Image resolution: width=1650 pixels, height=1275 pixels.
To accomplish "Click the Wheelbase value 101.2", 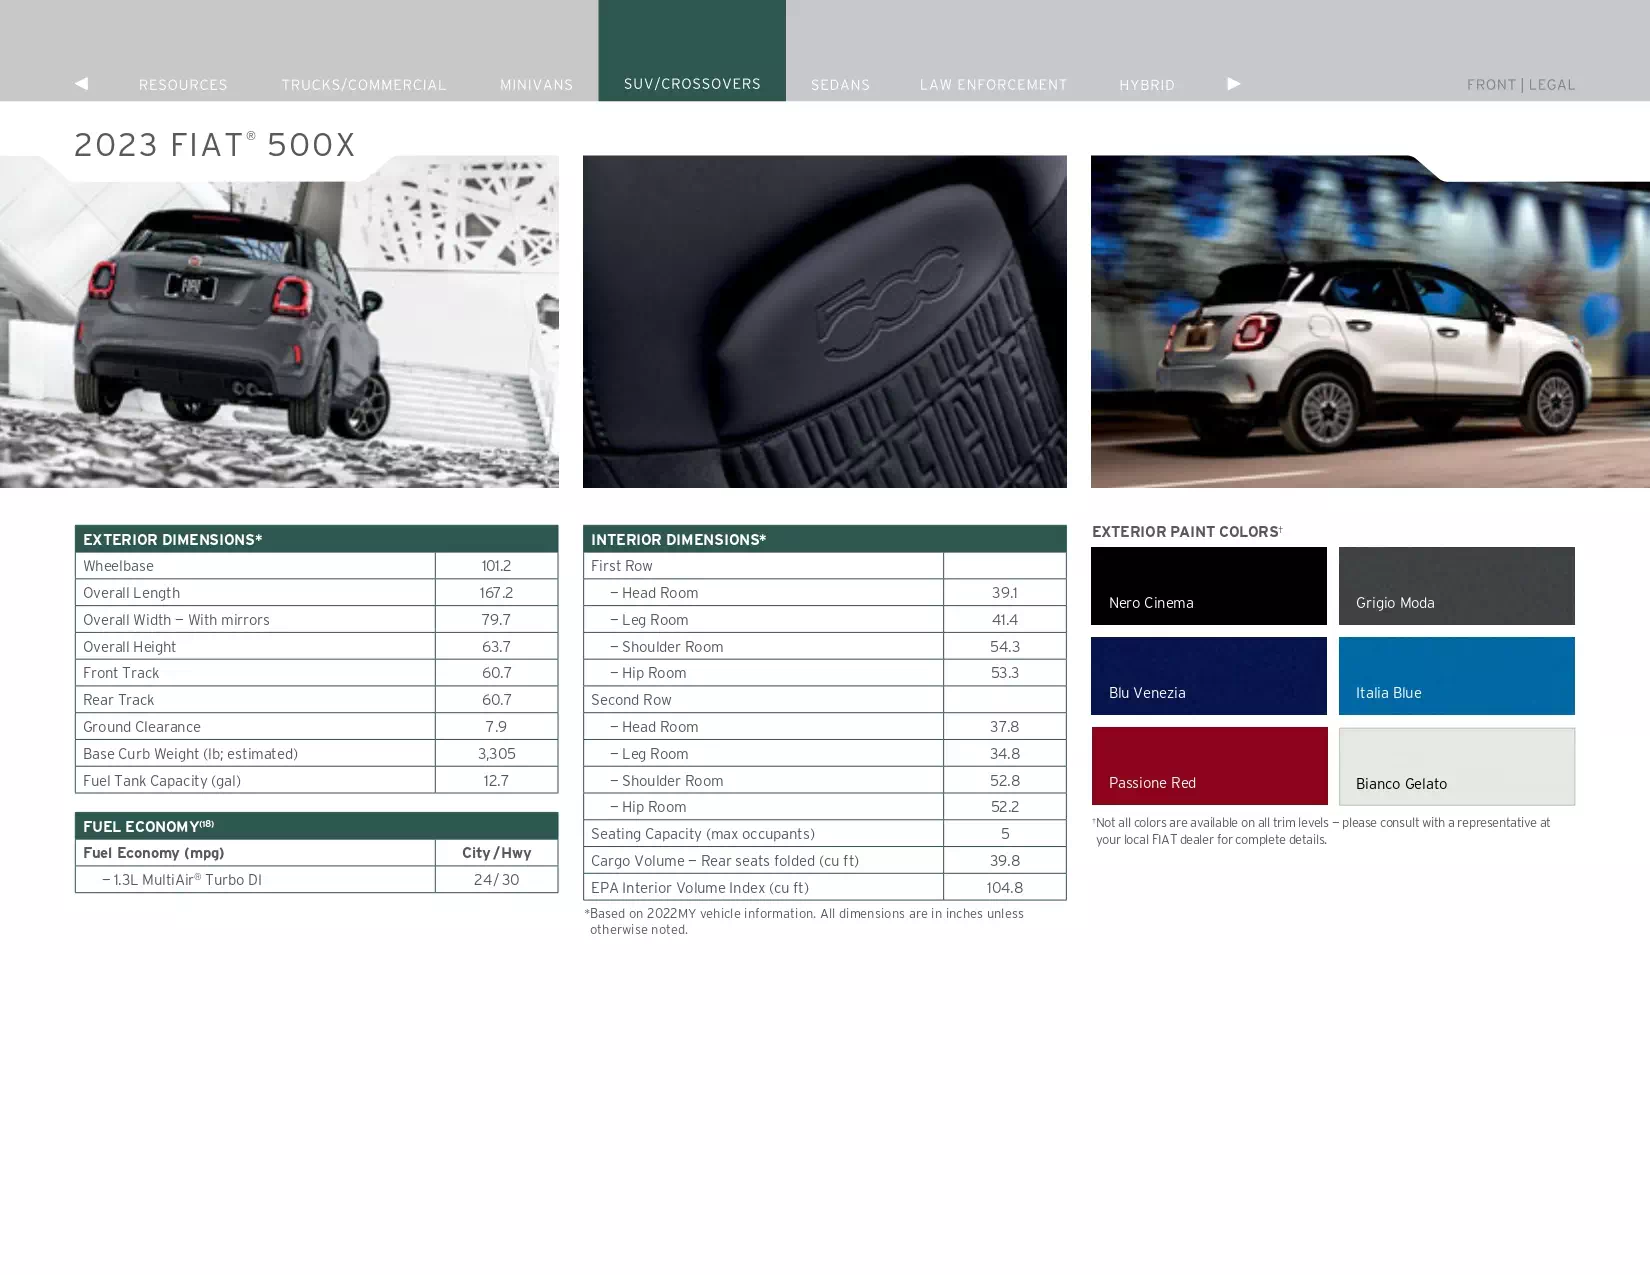I will 496,566.
